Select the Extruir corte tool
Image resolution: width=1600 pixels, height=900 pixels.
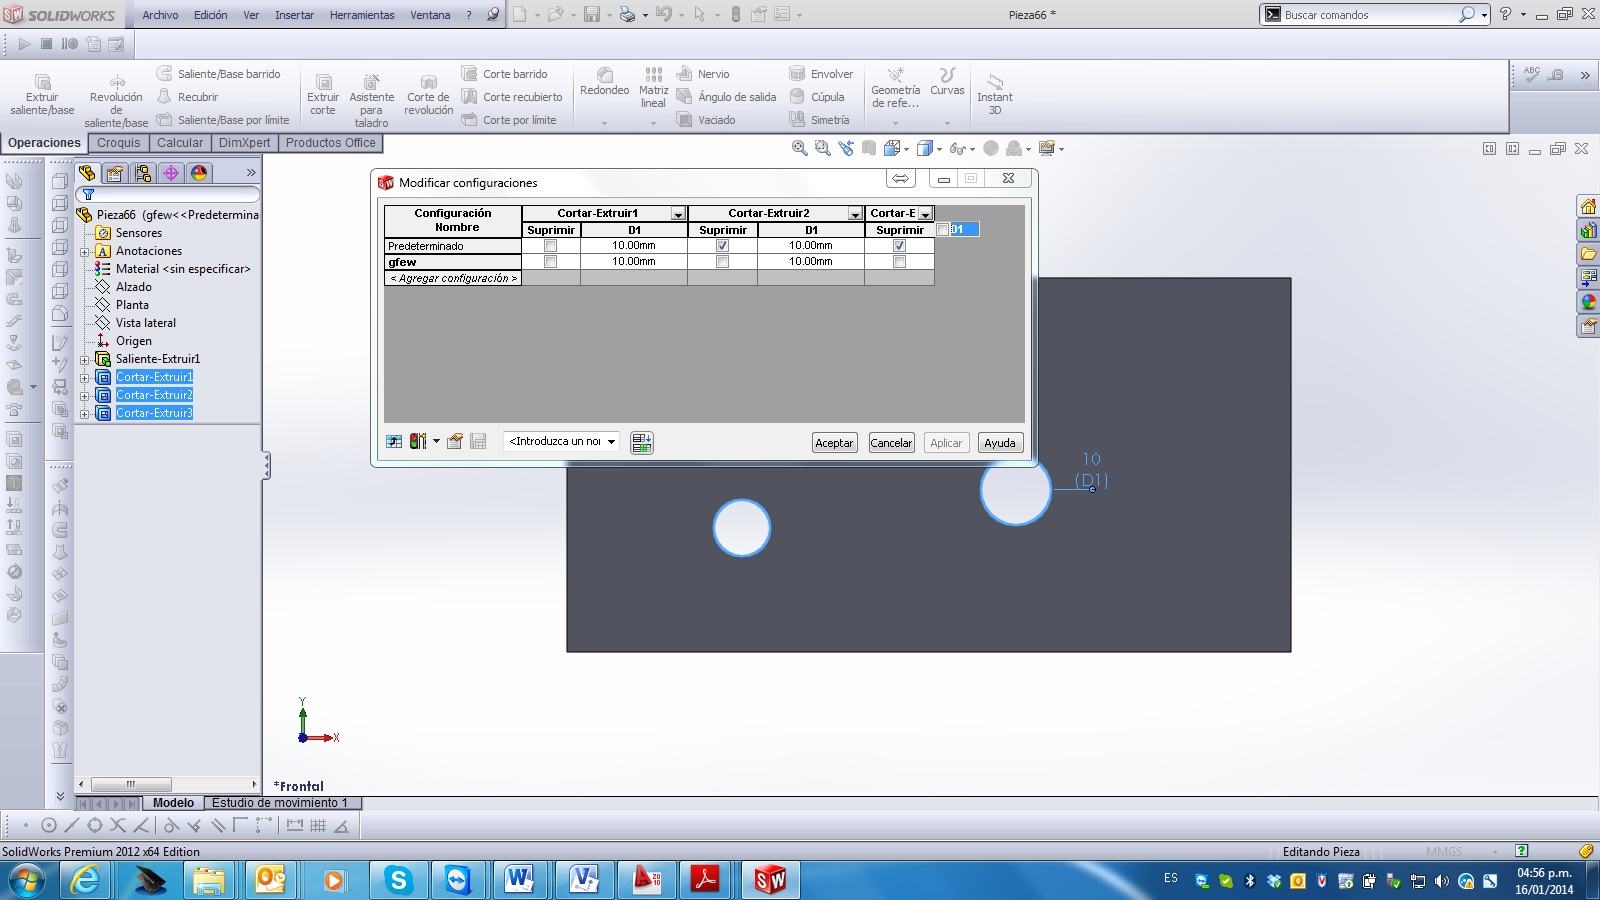coord(323,95)
